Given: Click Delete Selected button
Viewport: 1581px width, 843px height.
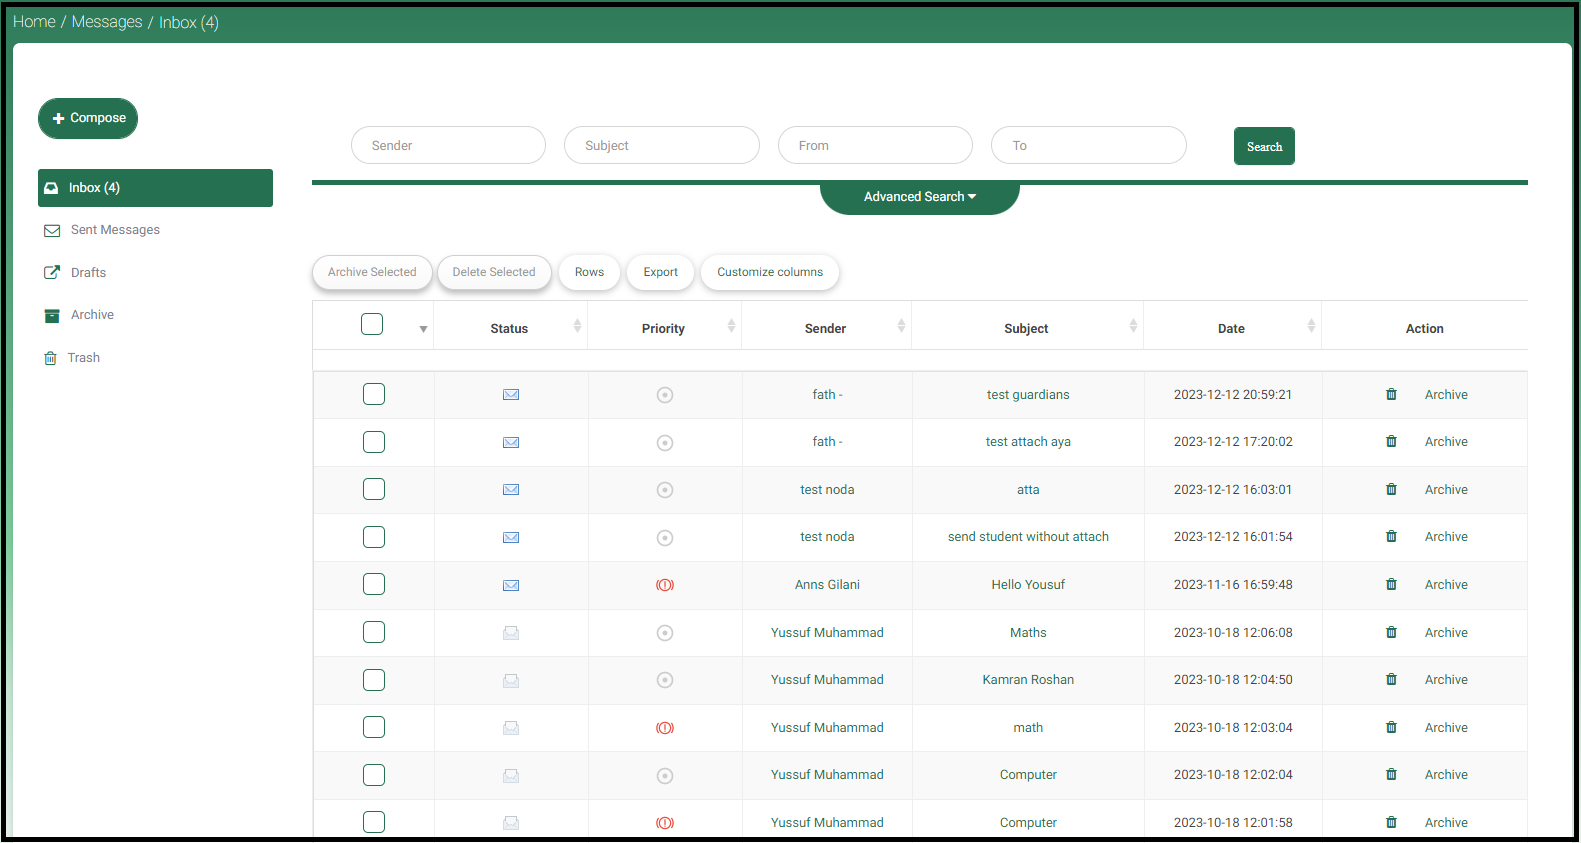Looking at the screenshot, I should [x=494, y=272].
